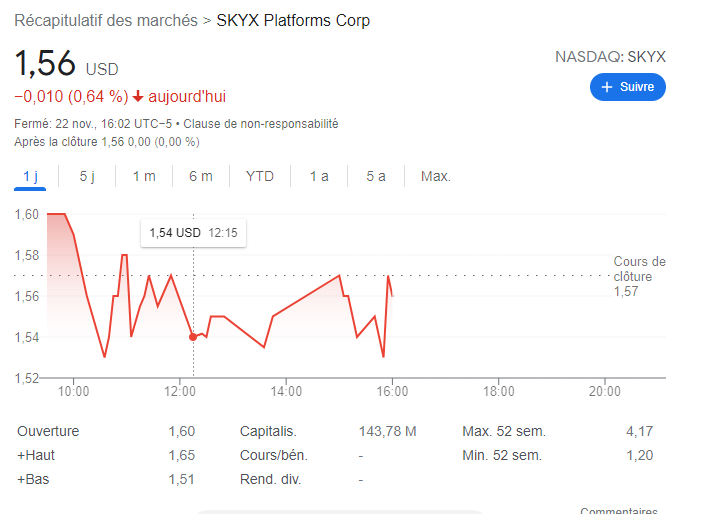Viewport: 711px width, 514px height.
Task: Open Récapitulatif des marchés breadcrumb link
Action: pyautogui.click(x=105, y=21)
